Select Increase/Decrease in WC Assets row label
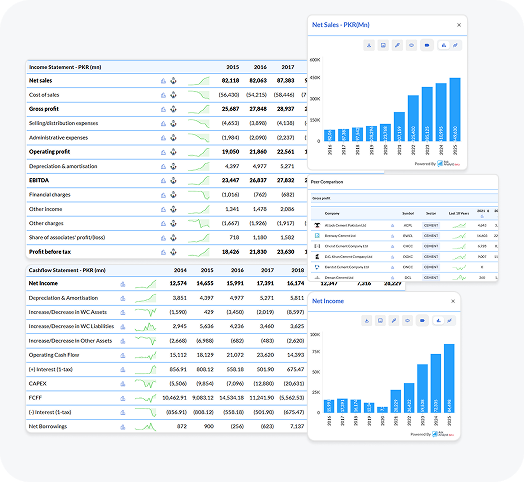This screenshot has height=482, width=524. [68, 312]
